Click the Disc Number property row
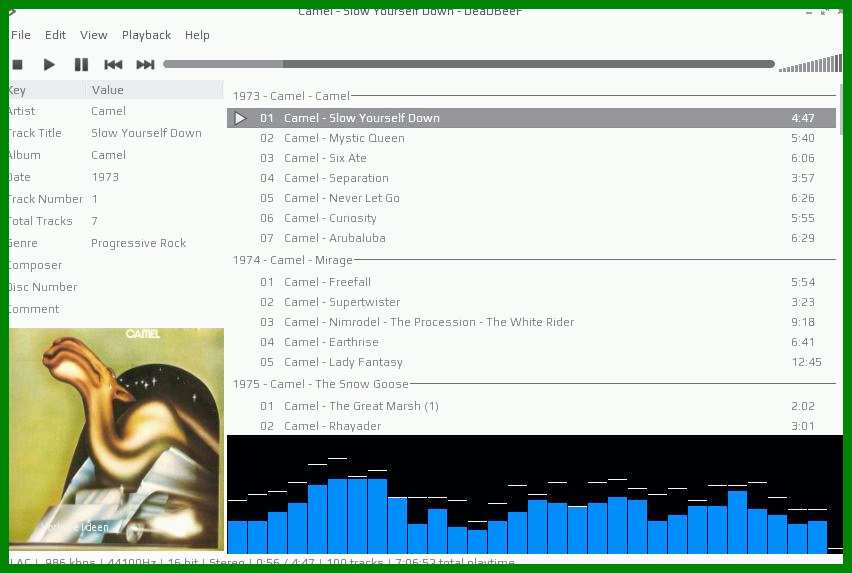This screenshot has height=573, width=852. click(116, 287)
